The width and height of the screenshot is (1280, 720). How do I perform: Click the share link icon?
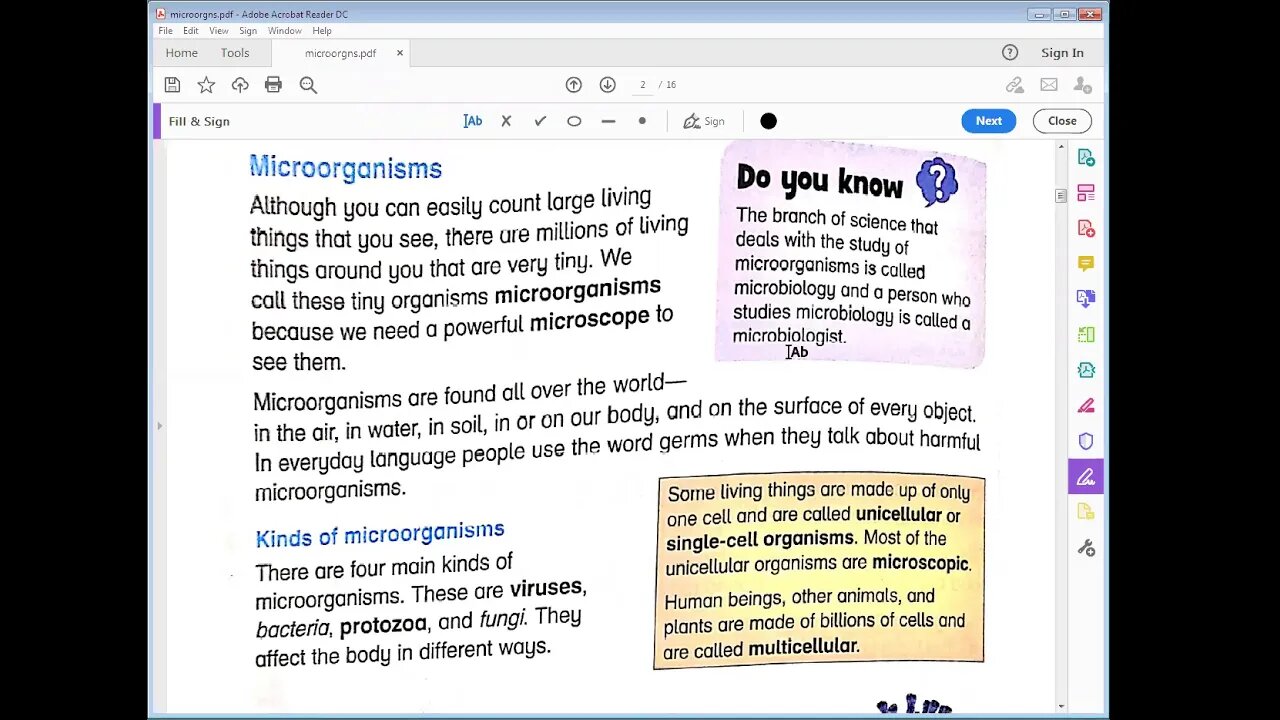[x=1014, y=85]
